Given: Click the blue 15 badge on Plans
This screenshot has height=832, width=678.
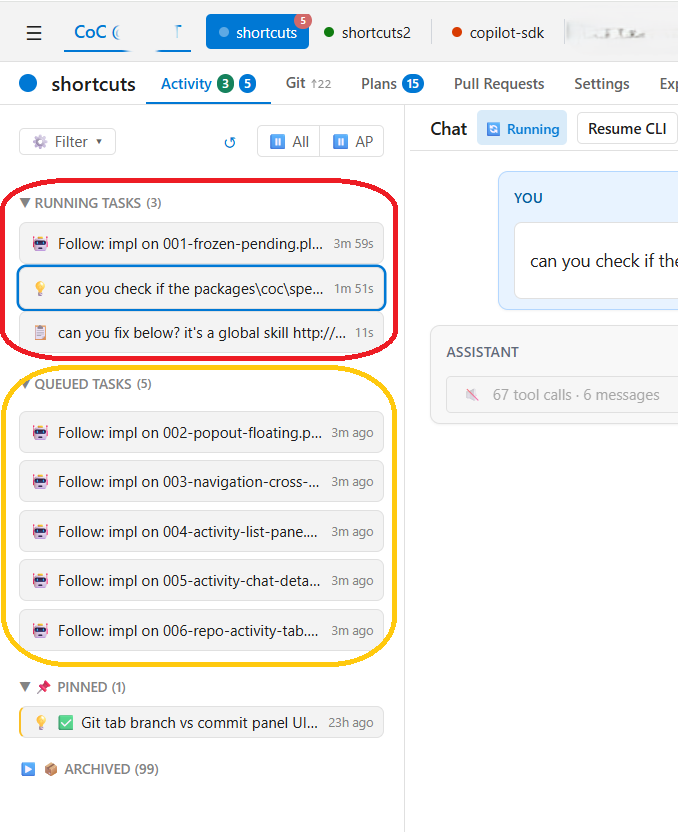Looking at the screenshot, I should 413,84.
